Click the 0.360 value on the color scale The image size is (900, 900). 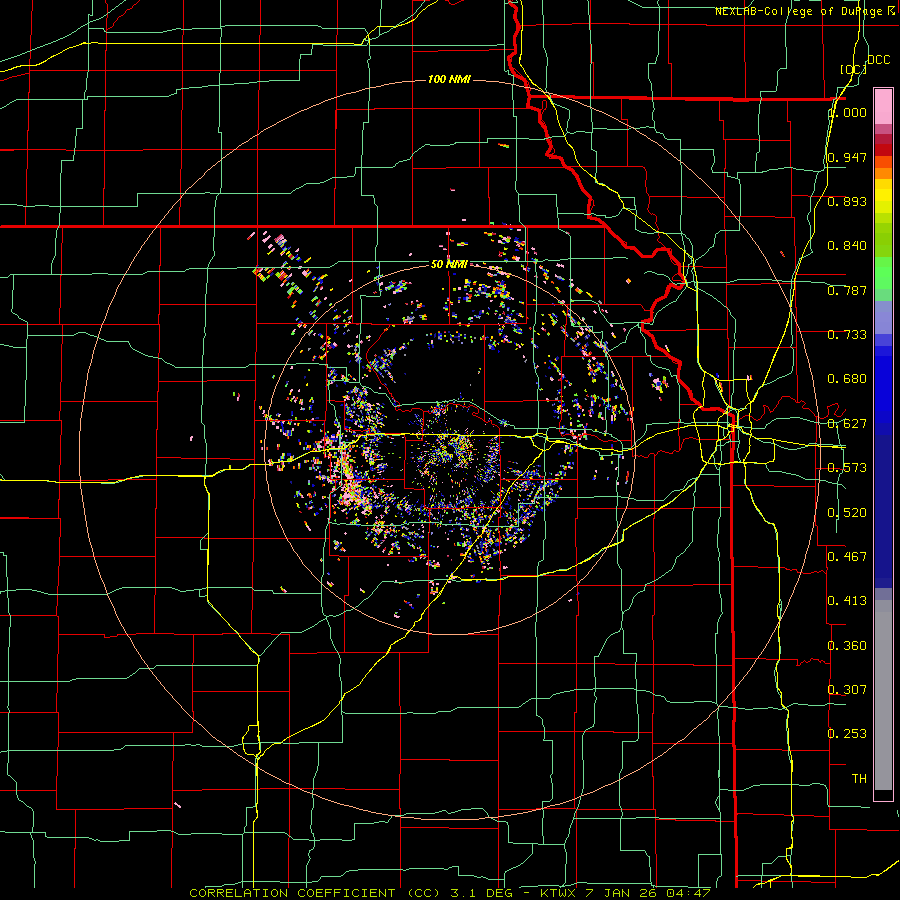tap(847, 646)
